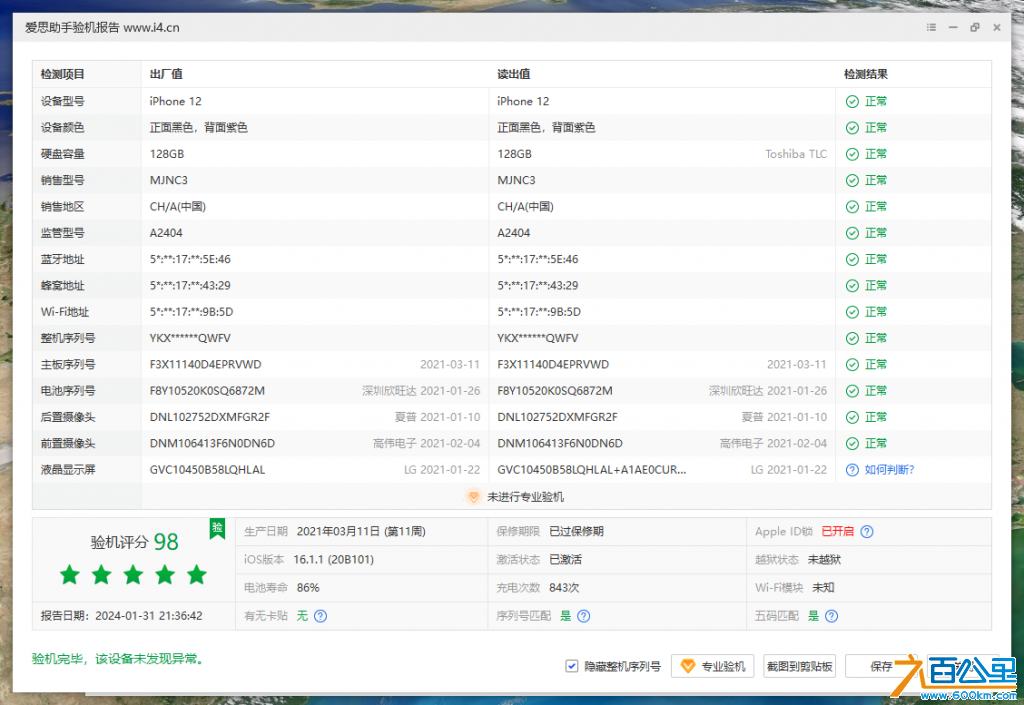Click 检测项目 column header
The height and width of the screenshot is (705, 1024).
(x=63, y=74)
